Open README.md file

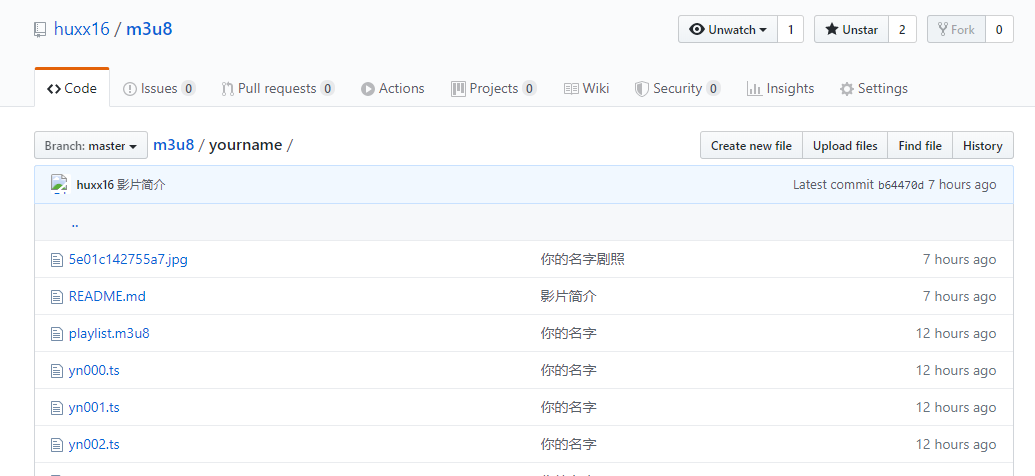tap(107, 296)
